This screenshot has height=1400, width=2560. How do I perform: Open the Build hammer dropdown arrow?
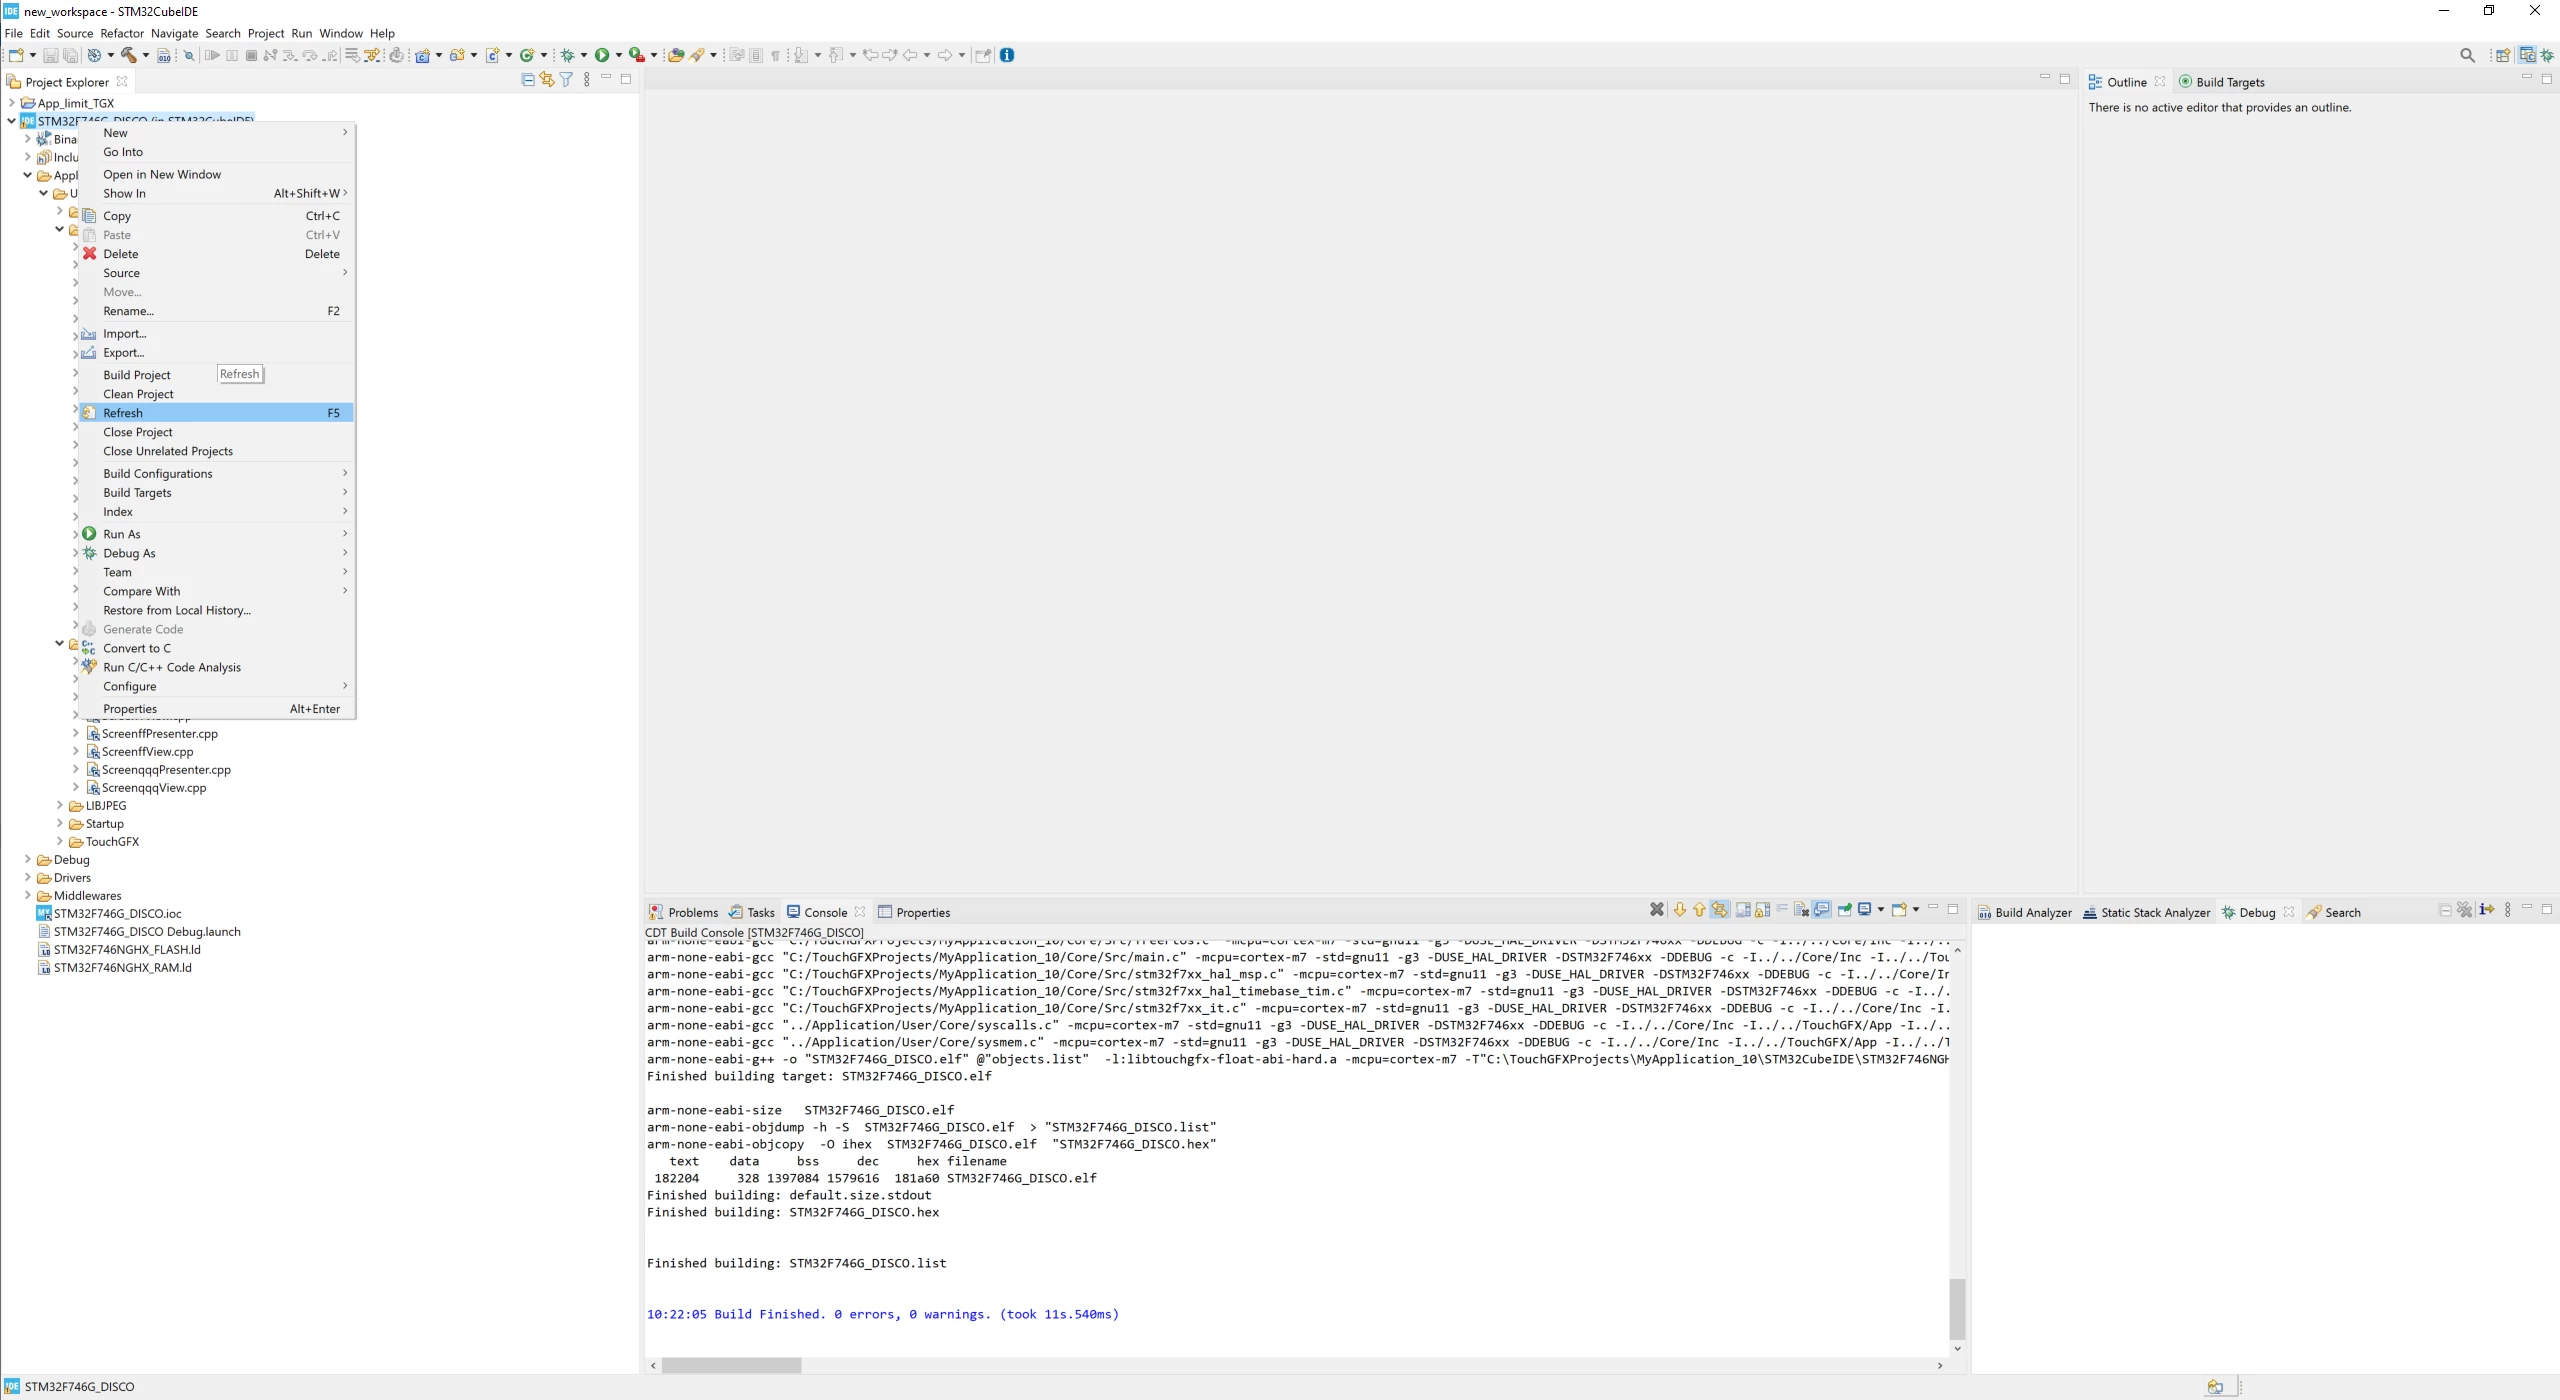click(145, 55)
